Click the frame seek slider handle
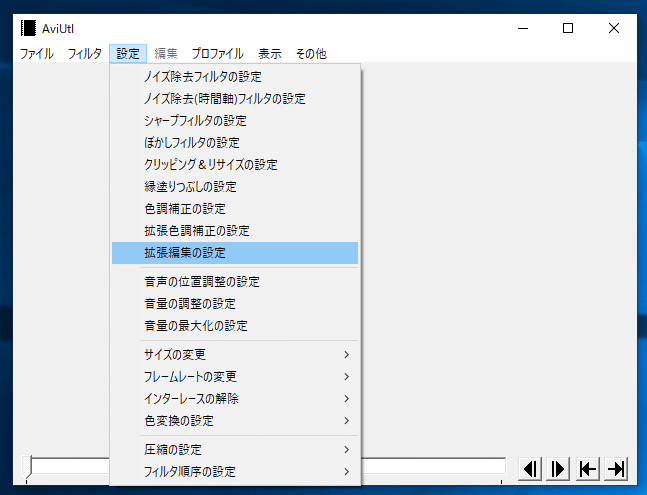 tap(26, 467)
